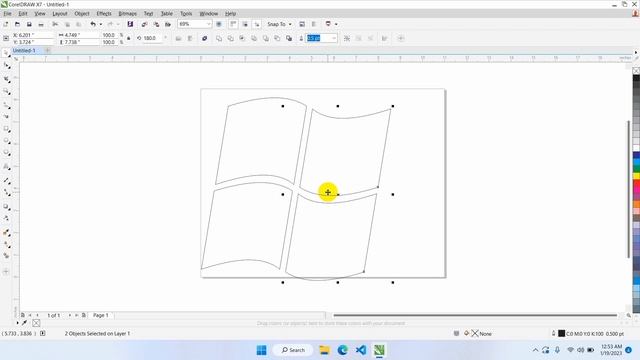Click the taskbar Search box
Screen dimensions: 640x360
pos(293,350)
